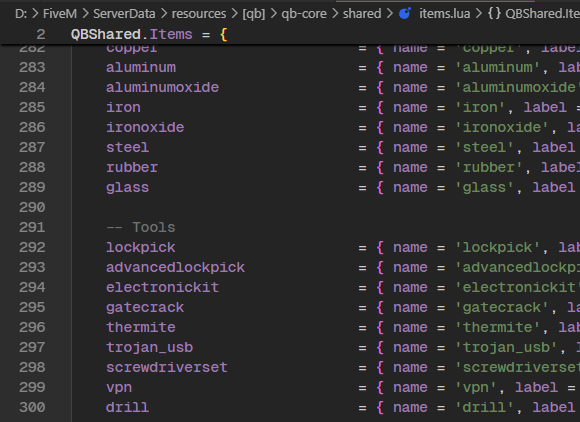This screenshot has width=580, height=422.
Task: Click the string 'steel' on line 287
Action: point(485,147)
